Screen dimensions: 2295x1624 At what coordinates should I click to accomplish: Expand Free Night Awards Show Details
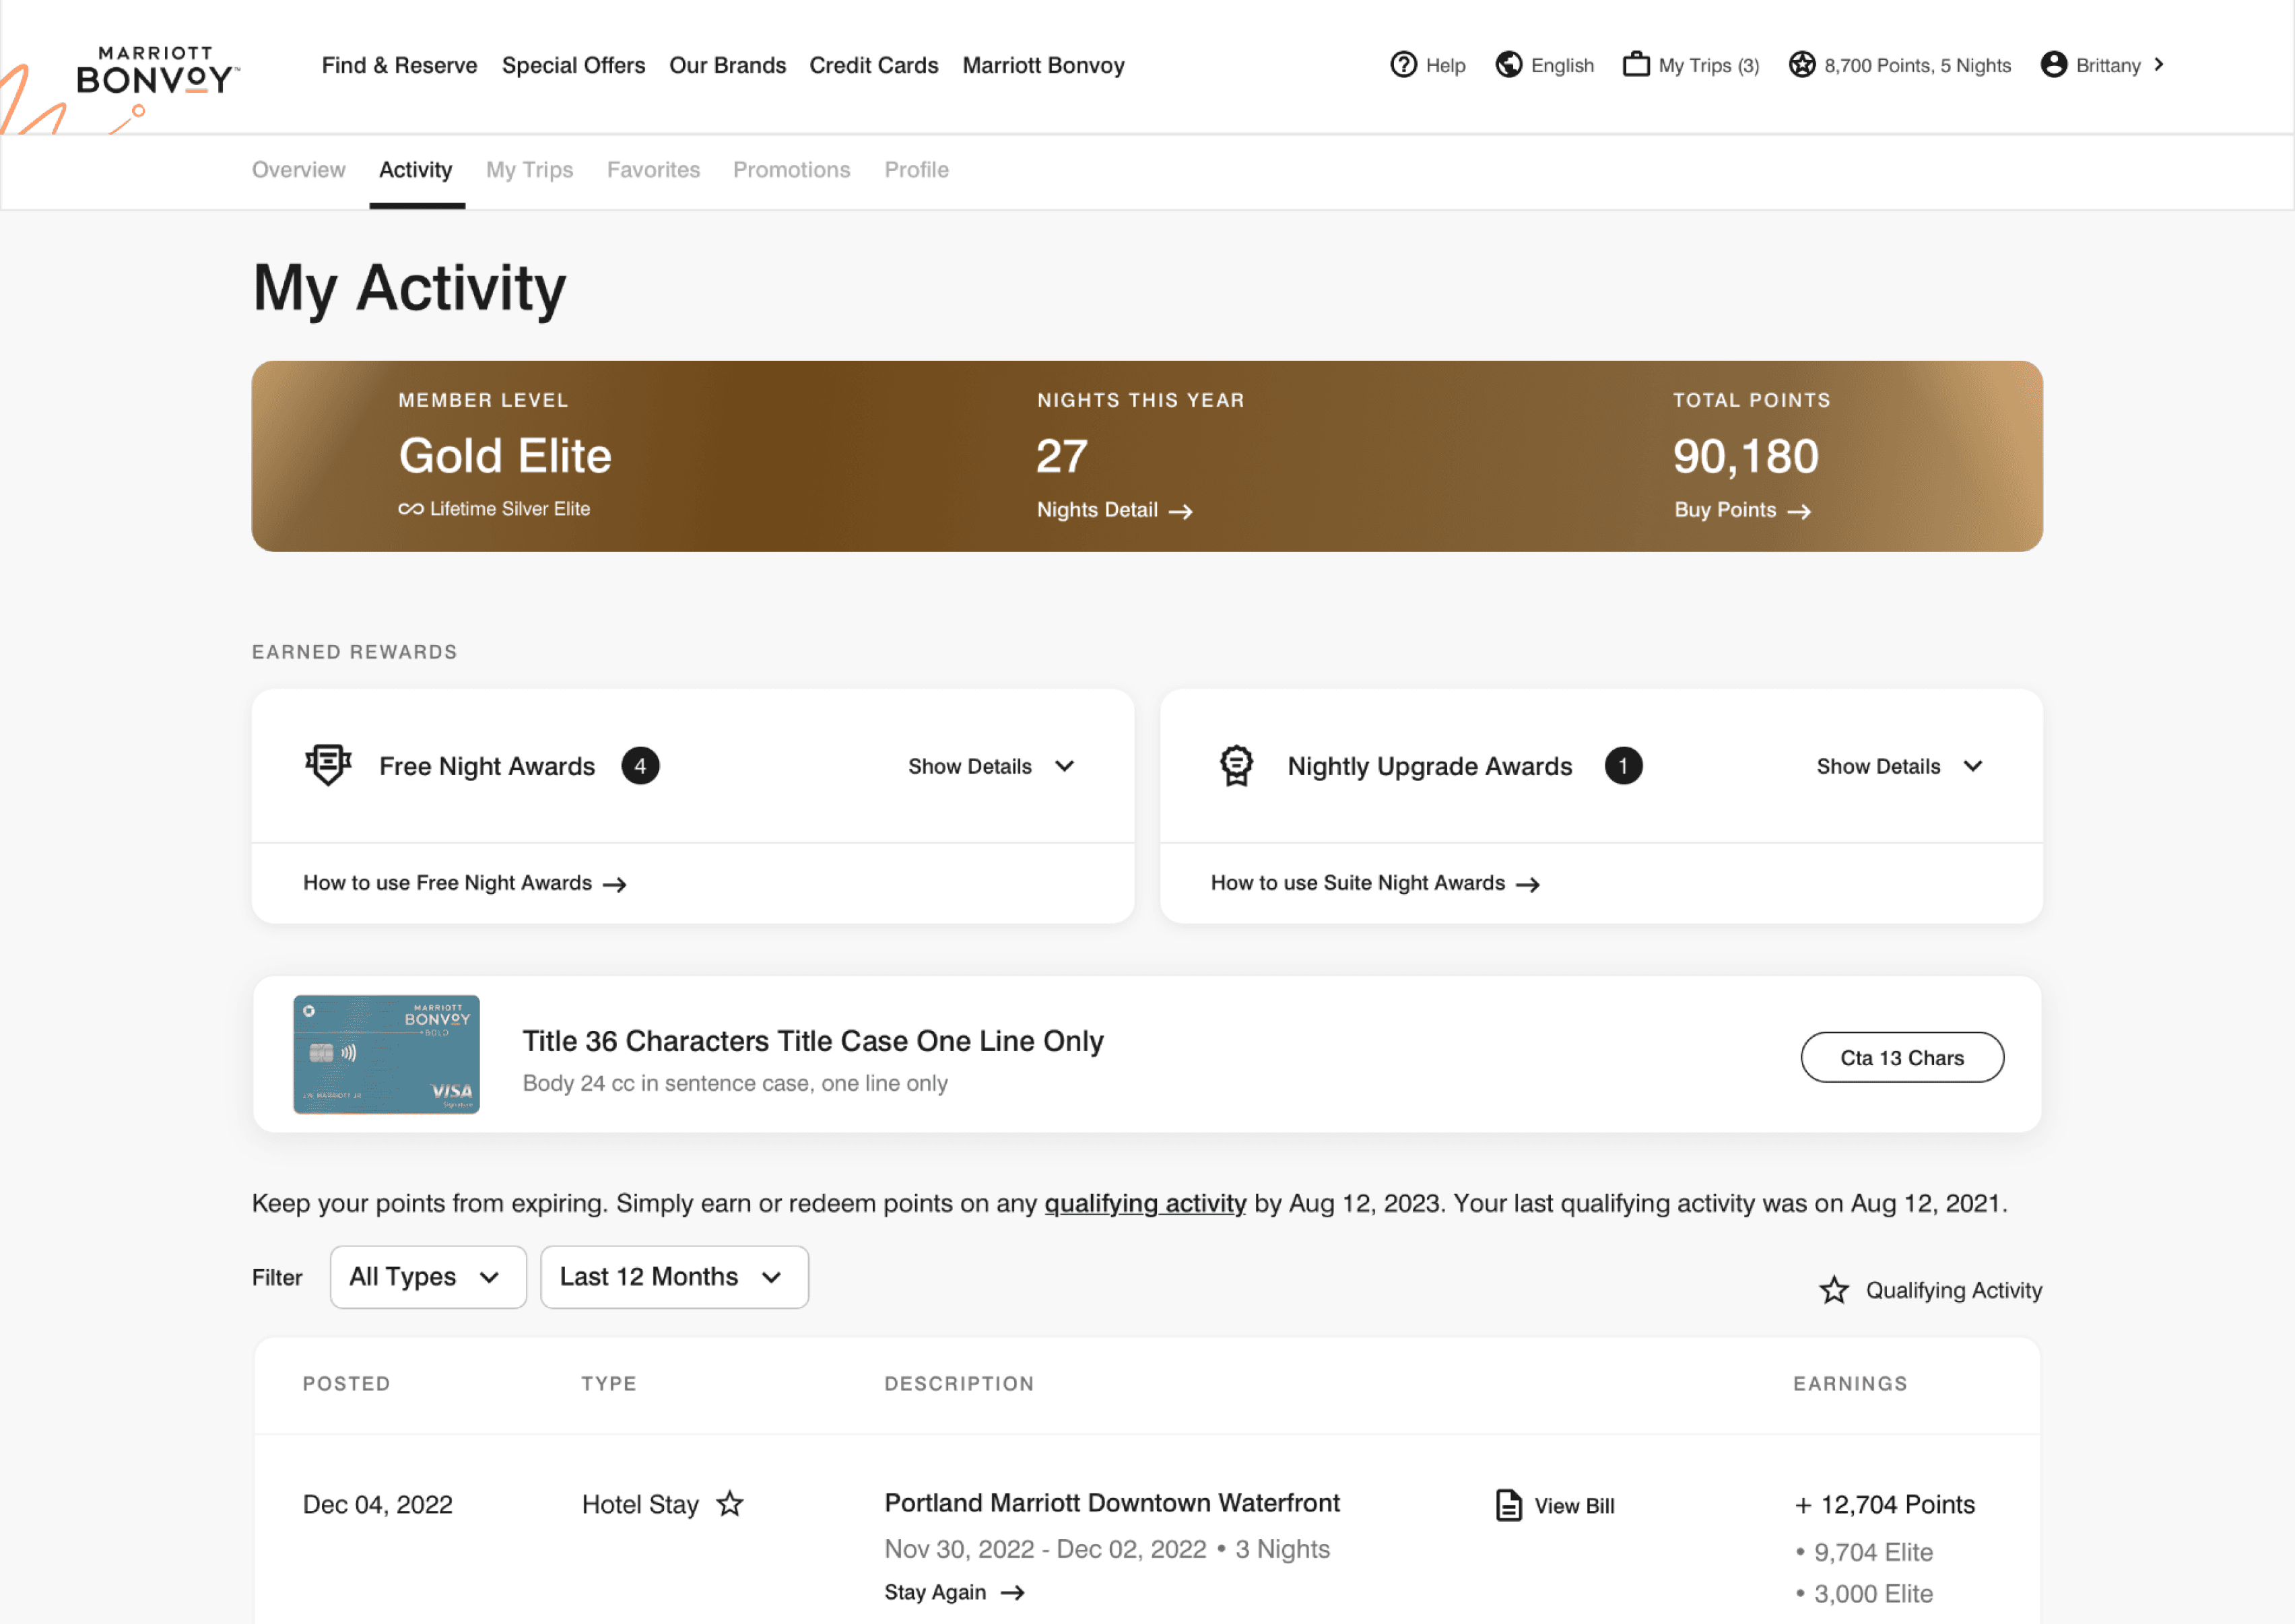click(x=991, y=766)
